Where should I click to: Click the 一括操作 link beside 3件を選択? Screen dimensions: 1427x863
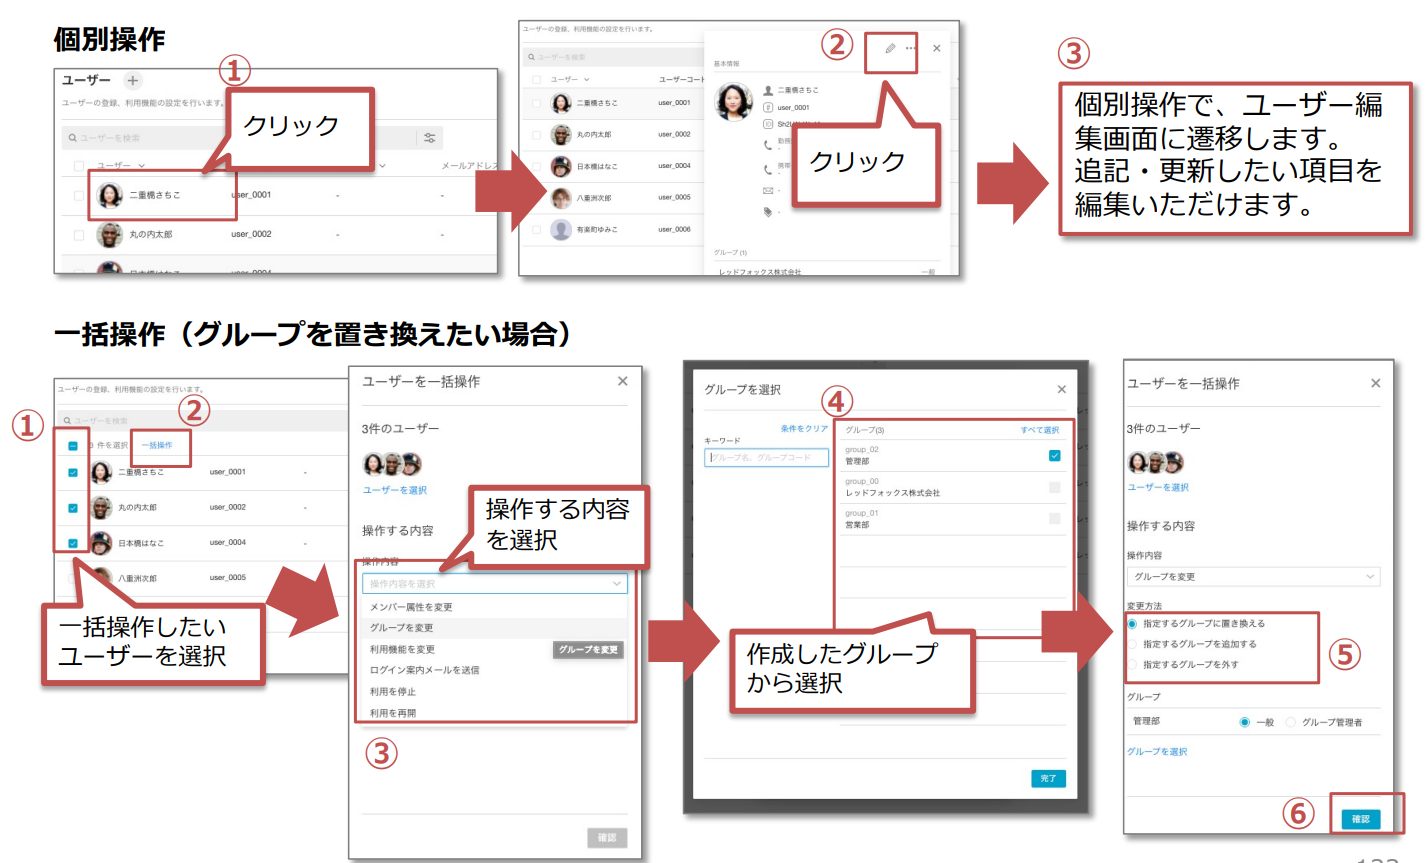tap(156, 445)
